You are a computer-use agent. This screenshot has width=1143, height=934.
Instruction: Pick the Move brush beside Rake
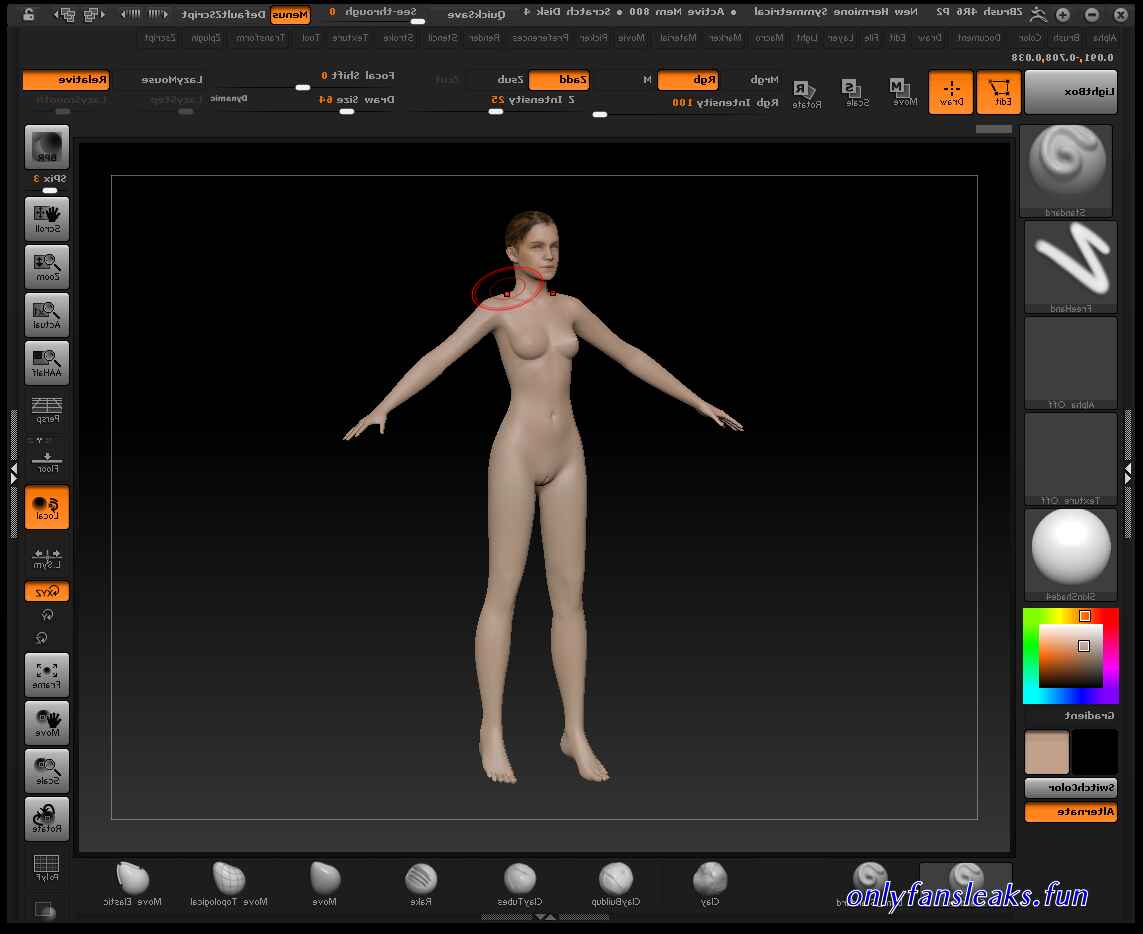pyautogui.click(x=324, y=884)
